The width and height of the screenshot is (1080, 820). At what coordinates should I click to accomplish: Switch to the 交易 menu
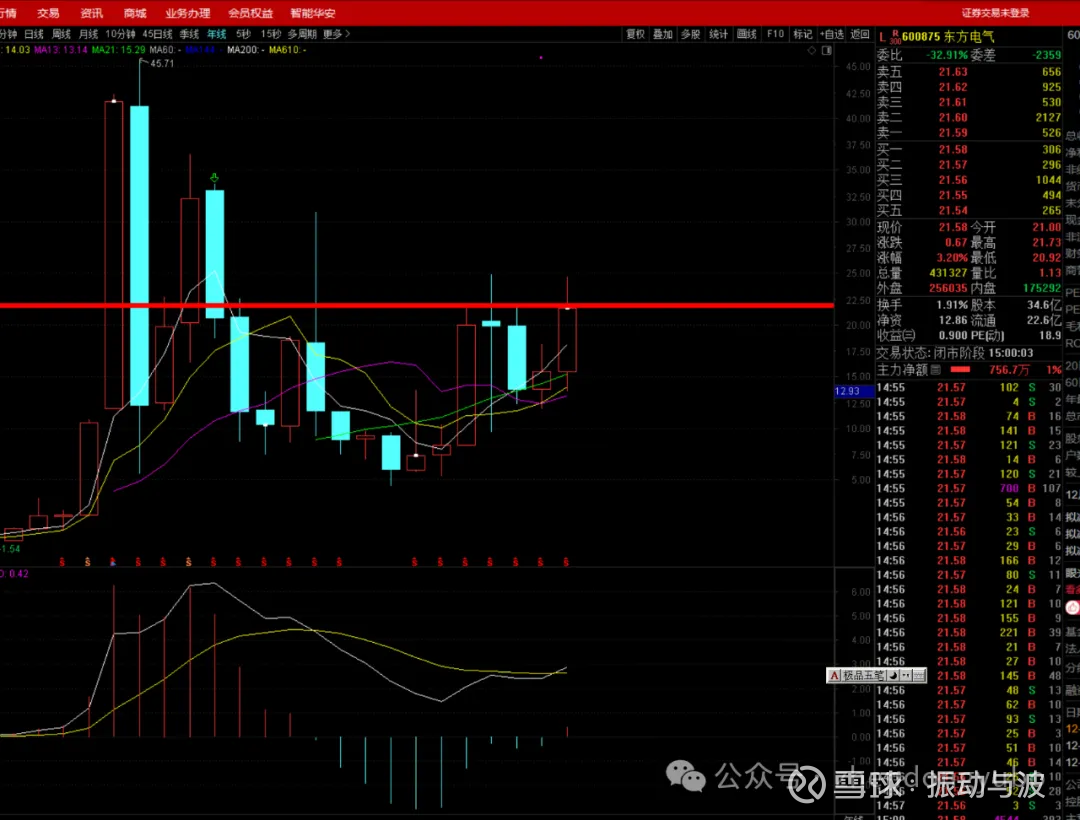[48, 13]
